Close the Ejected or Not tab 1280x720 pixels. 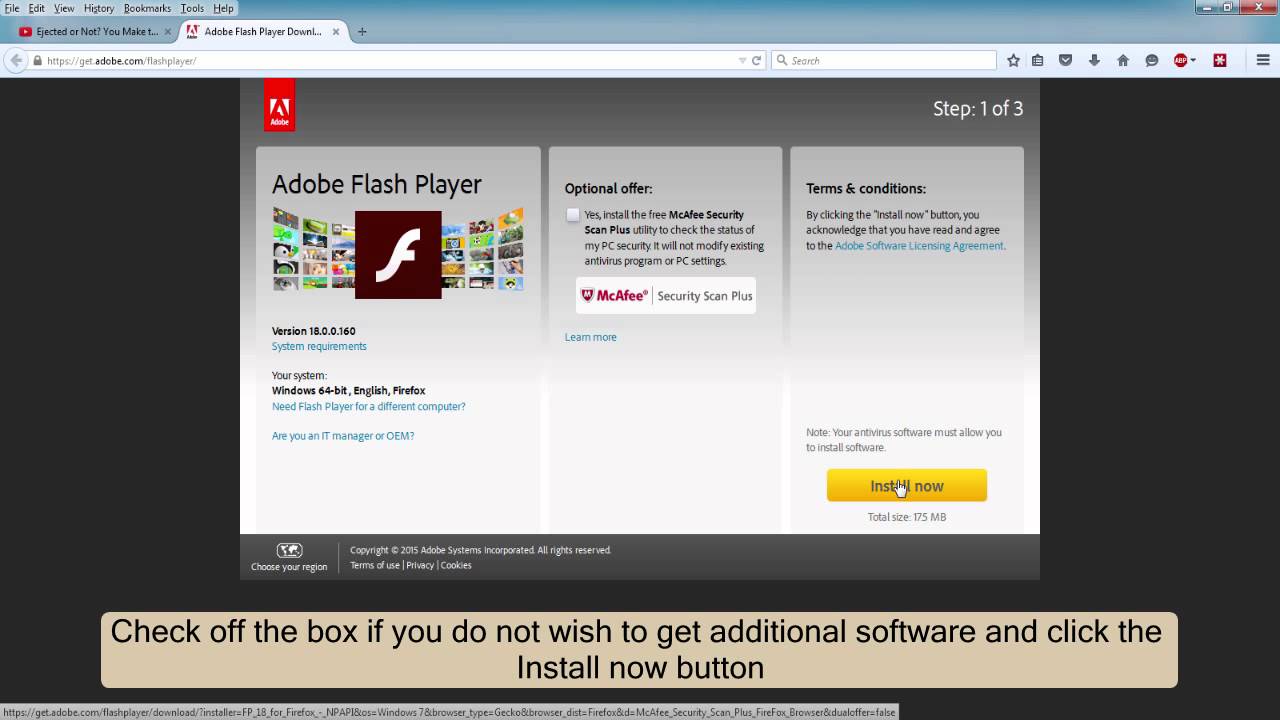tap(167, 31)
